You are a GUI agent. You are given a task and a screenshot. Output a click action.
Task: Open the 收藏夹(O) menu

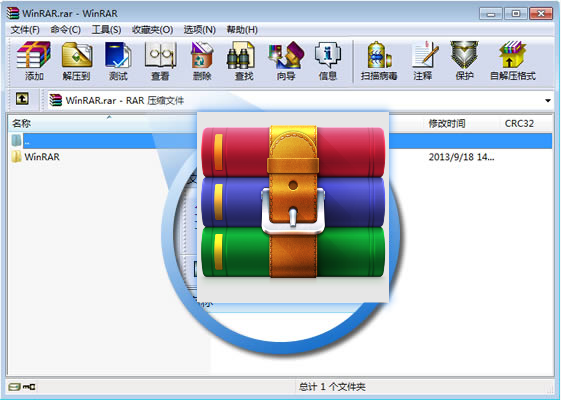152,30
